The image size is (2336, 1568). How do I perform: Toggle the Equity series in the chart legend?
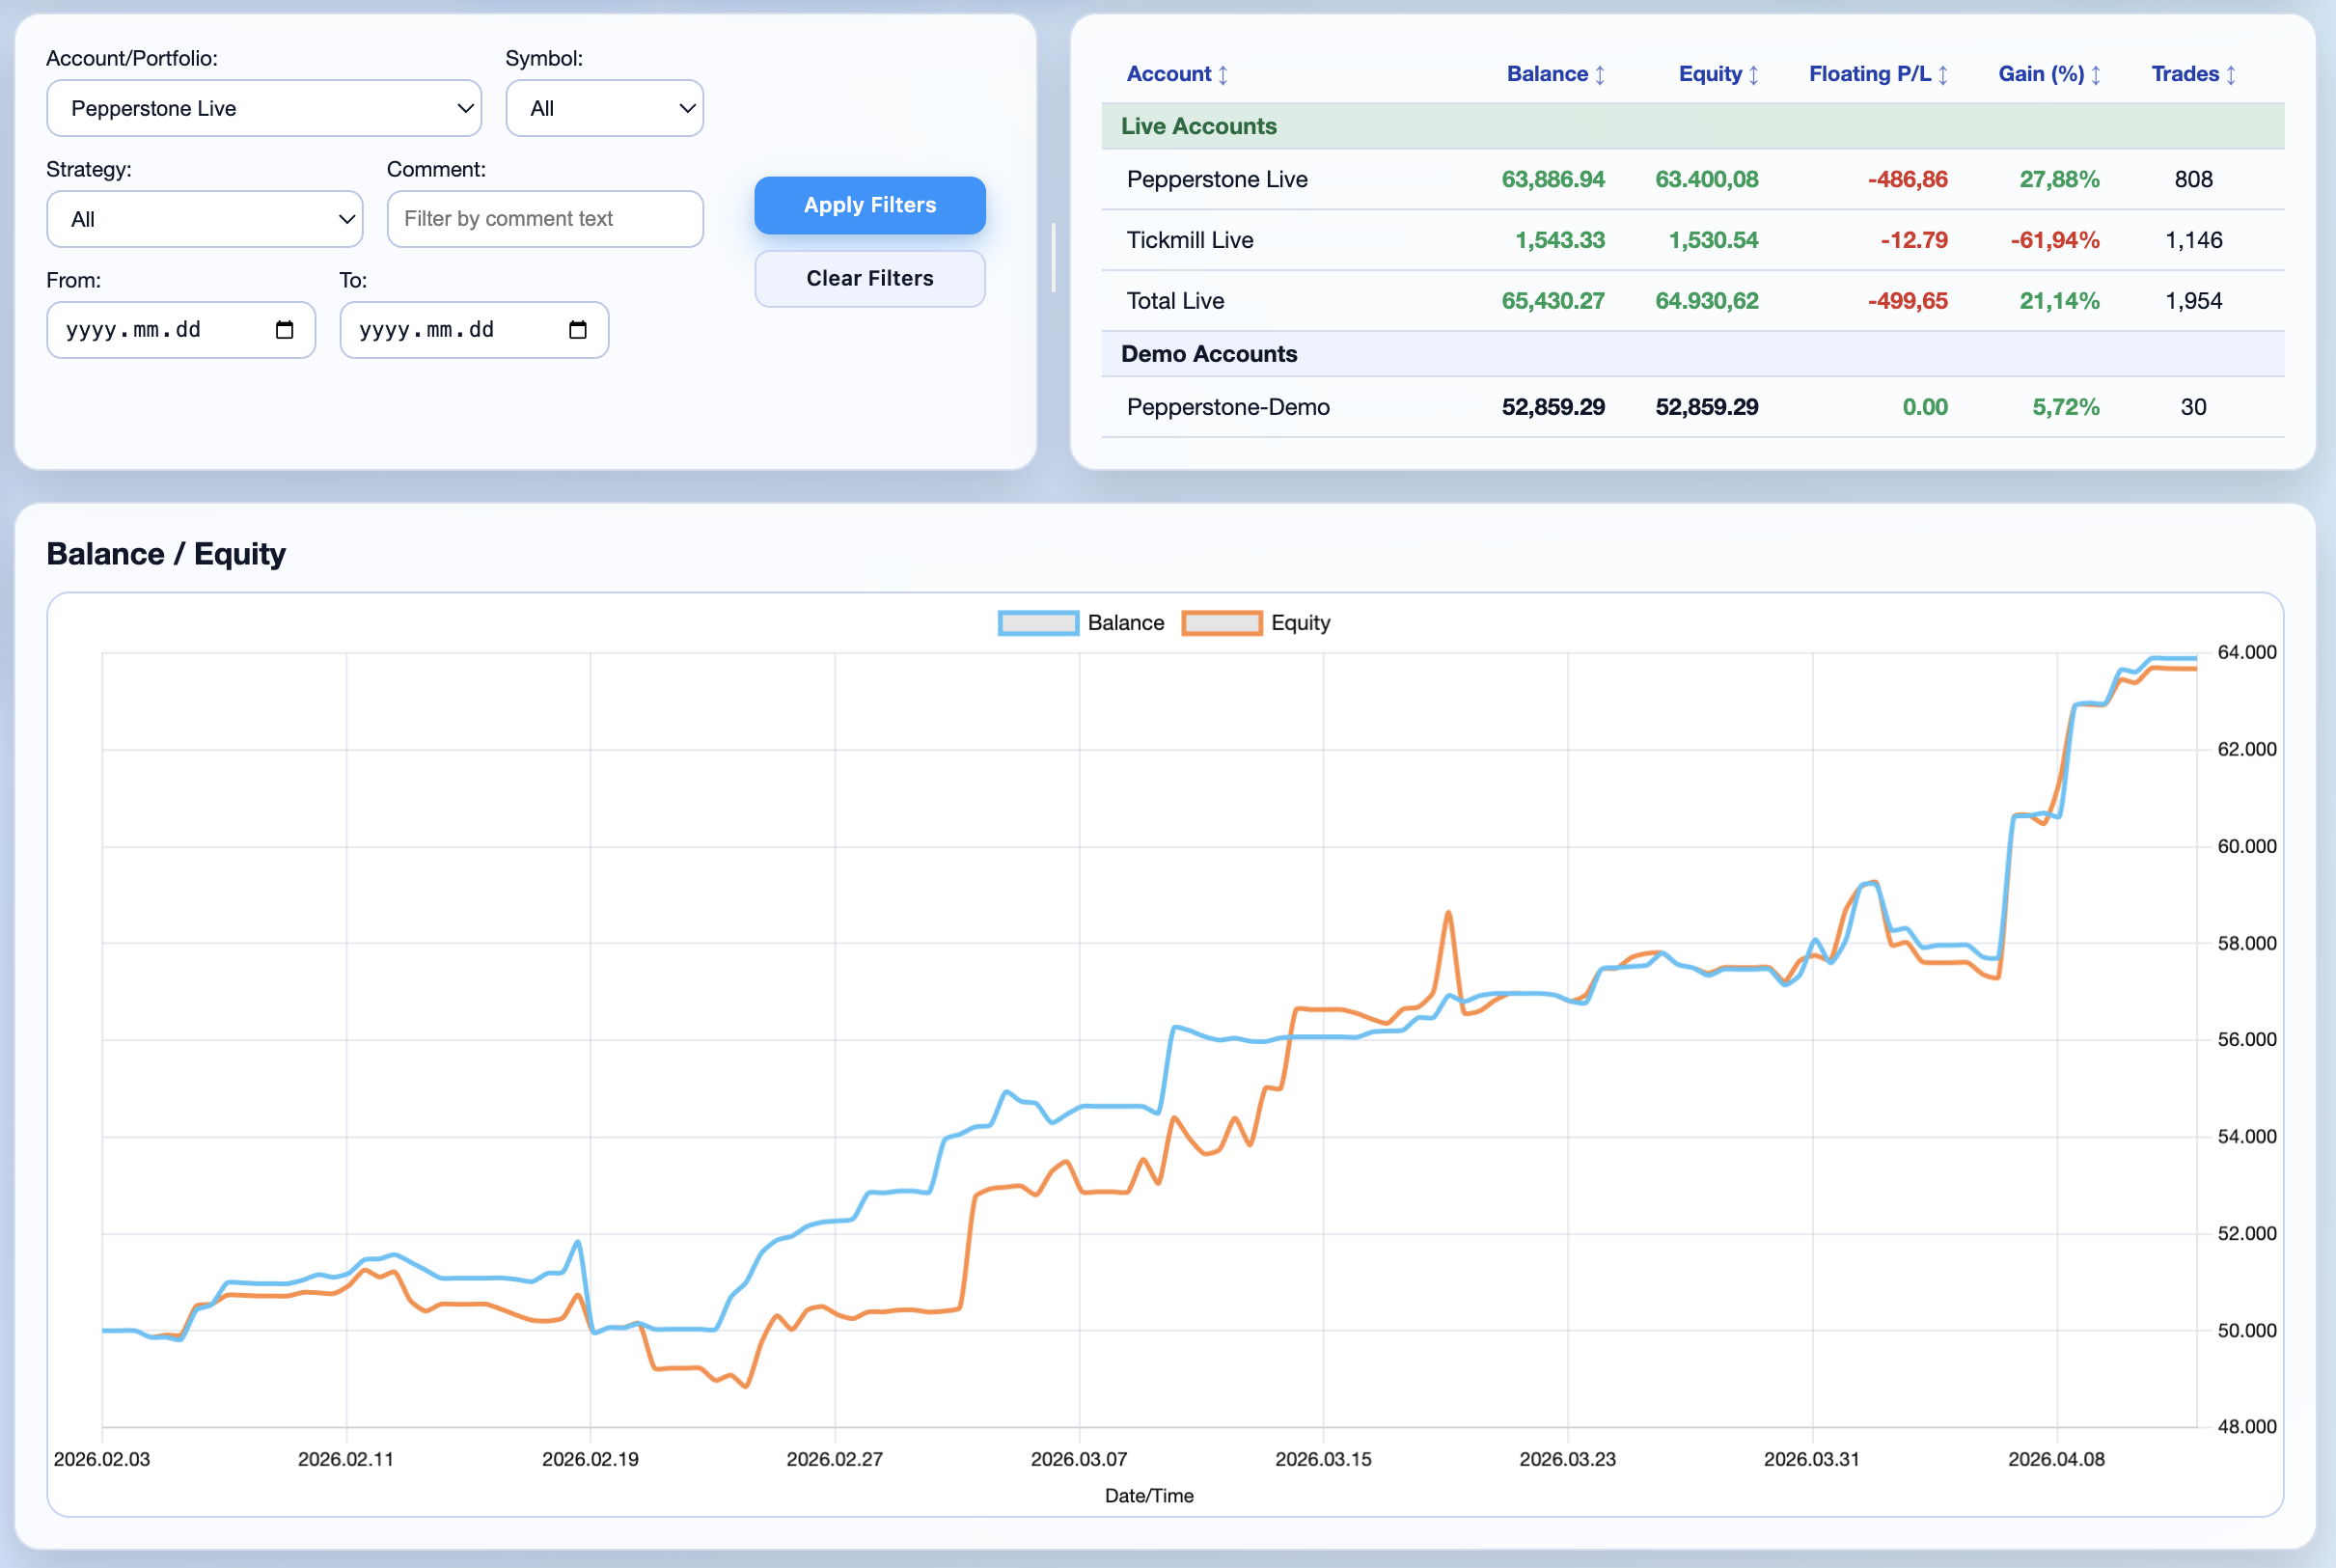pyautogui.click(x=1301, y=622)
